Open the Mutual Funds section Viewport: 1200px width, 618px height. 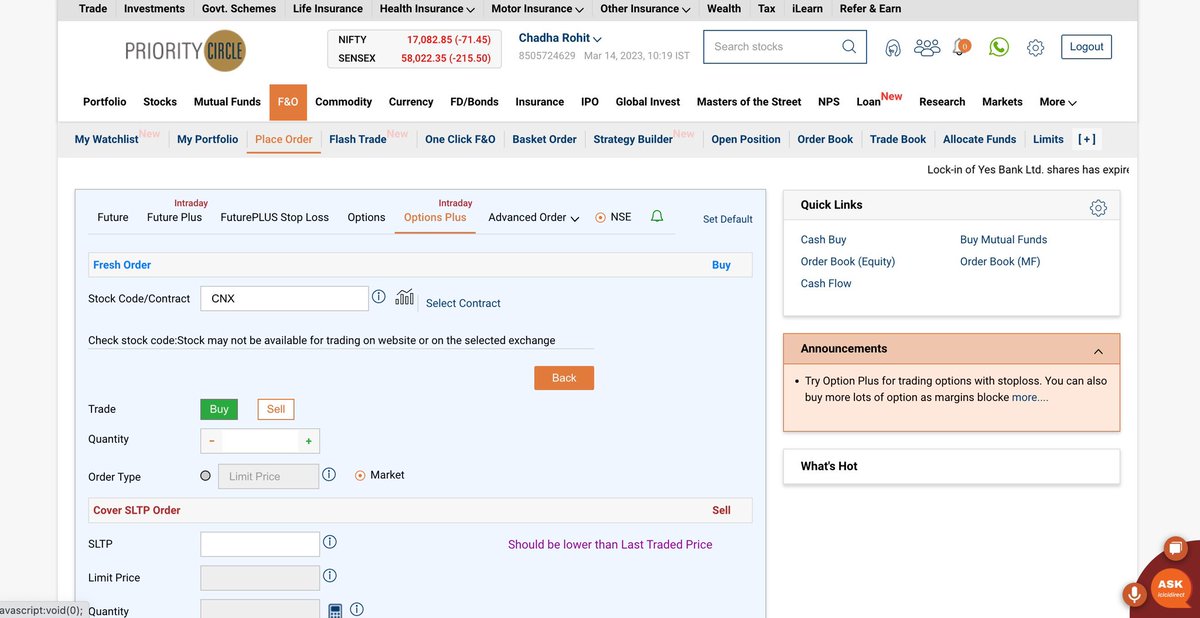(227, 102)
